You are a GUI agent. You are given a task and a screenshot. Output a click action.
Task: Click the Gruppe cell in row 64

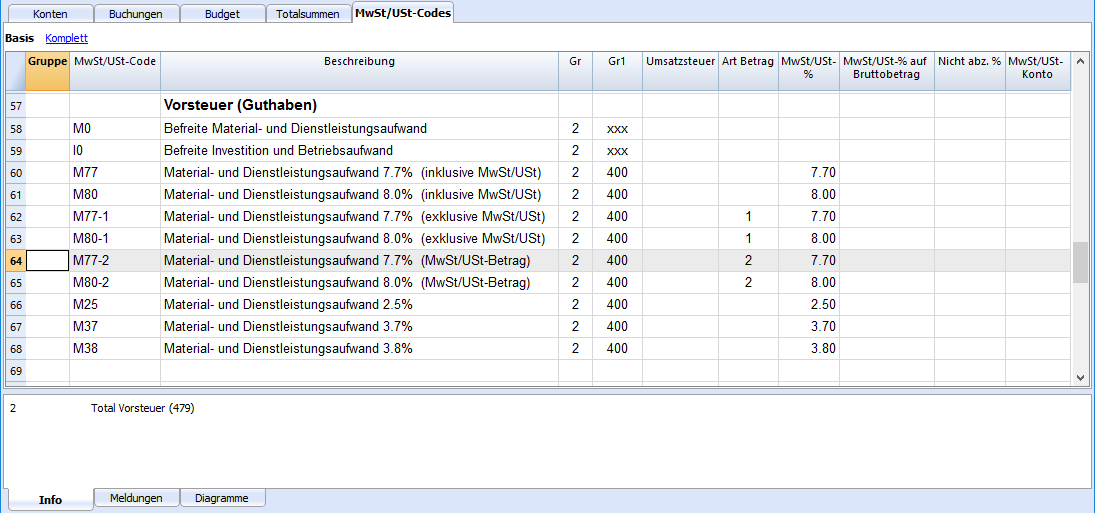pos(47,261)
